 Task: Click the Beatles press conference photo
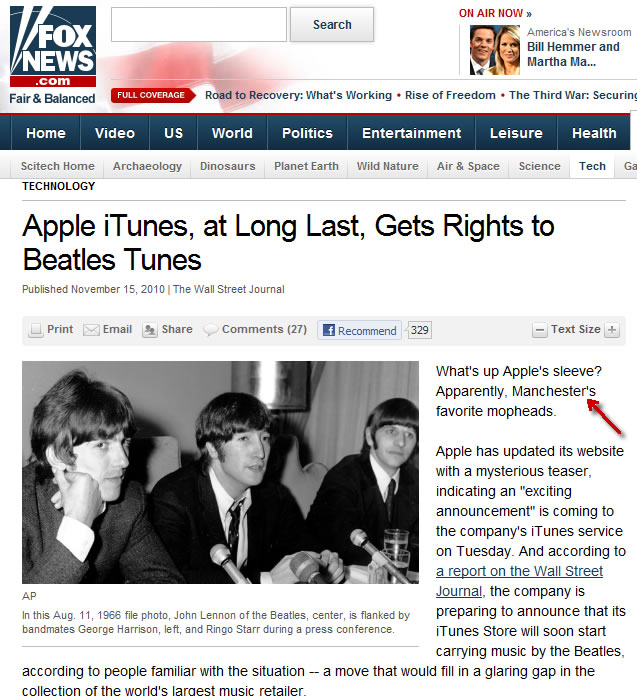[x=220, y=472]
